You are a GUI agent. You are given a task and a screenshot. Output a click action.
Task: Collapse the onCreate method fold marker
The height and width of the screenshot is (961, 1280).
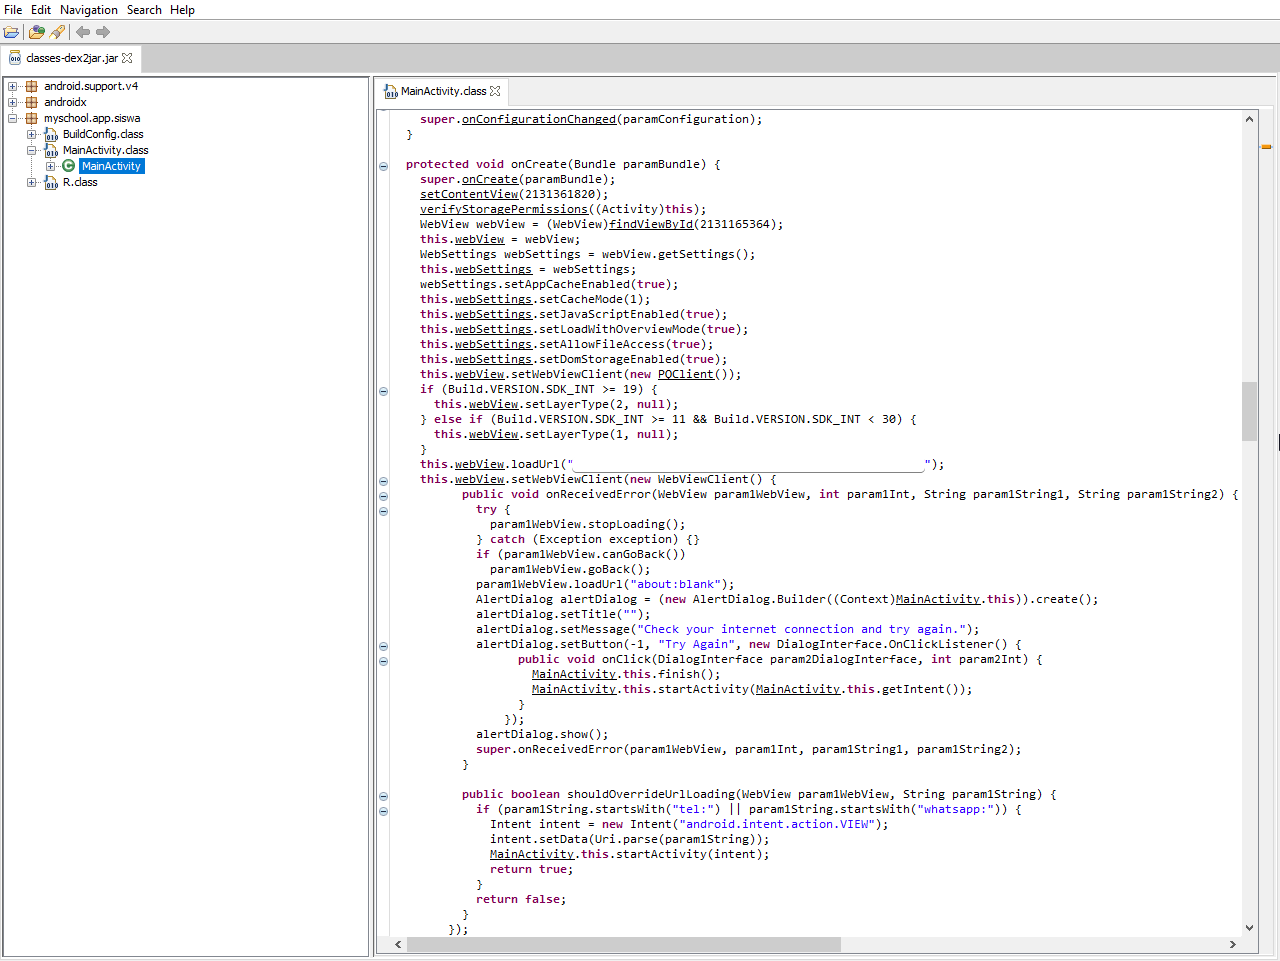click(383, 166)
